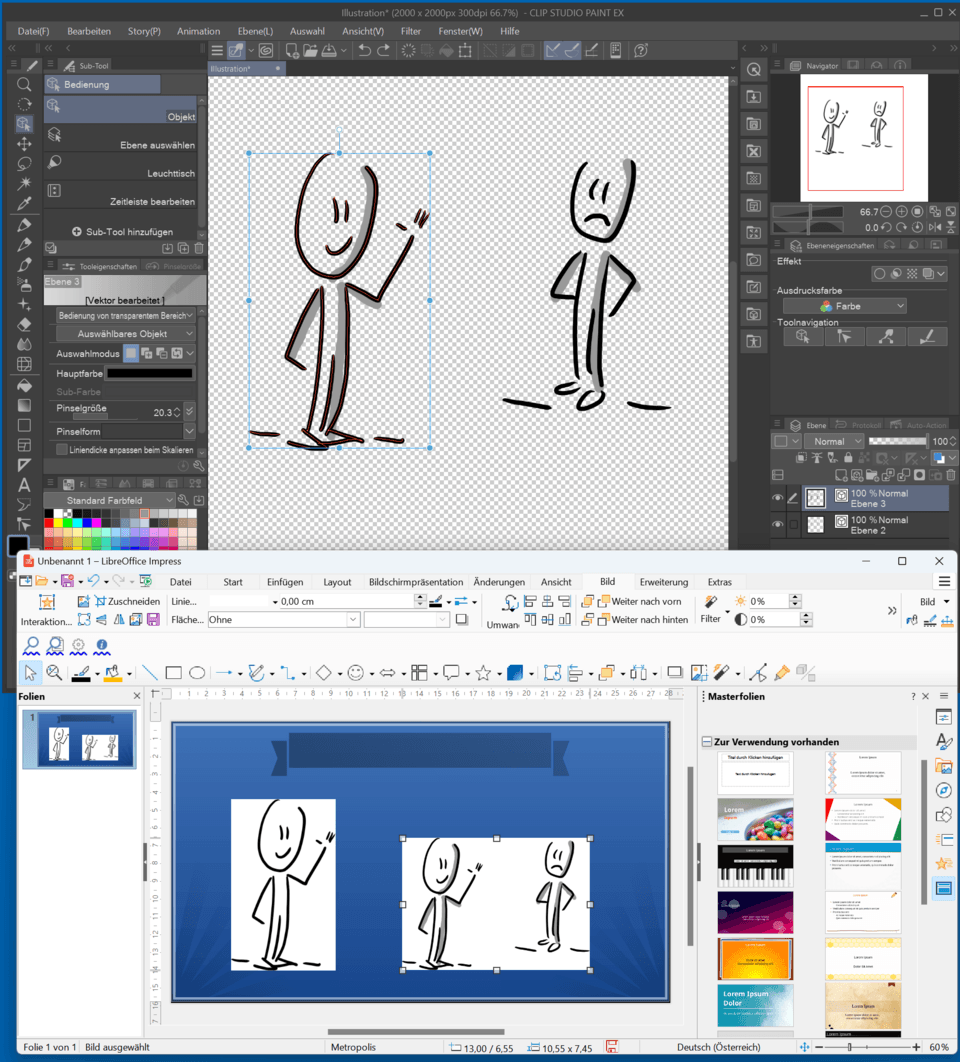Select the Lasso selection tool in Clip Studio

[x=24, y=164]
